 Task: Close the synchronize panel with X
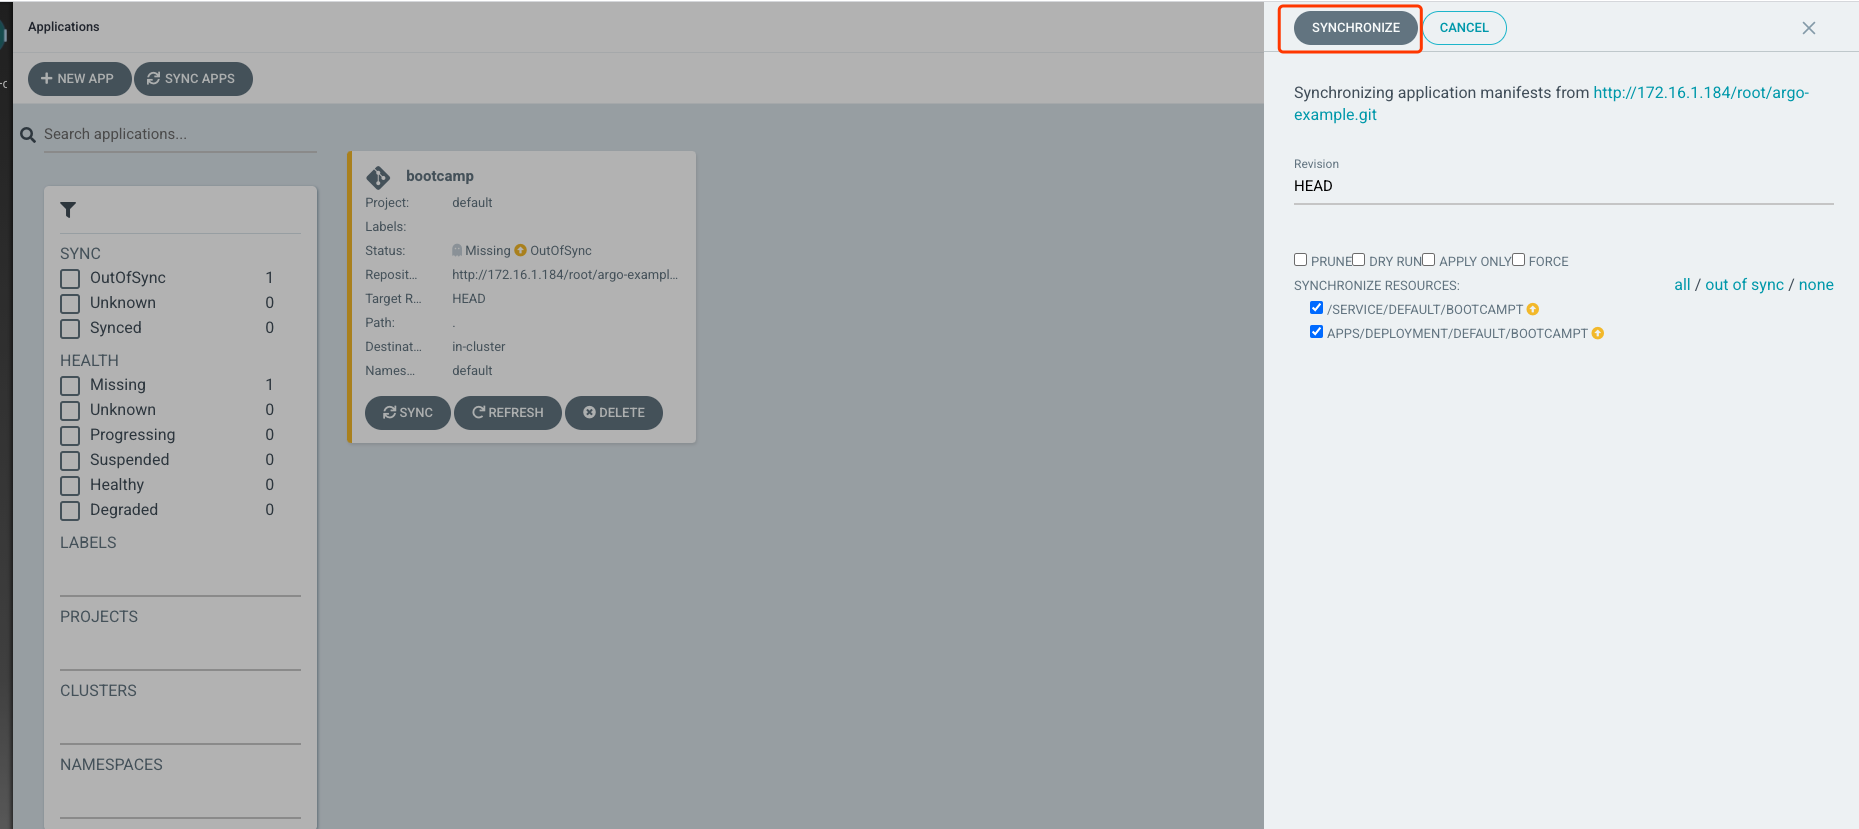tap(1808, 28)
